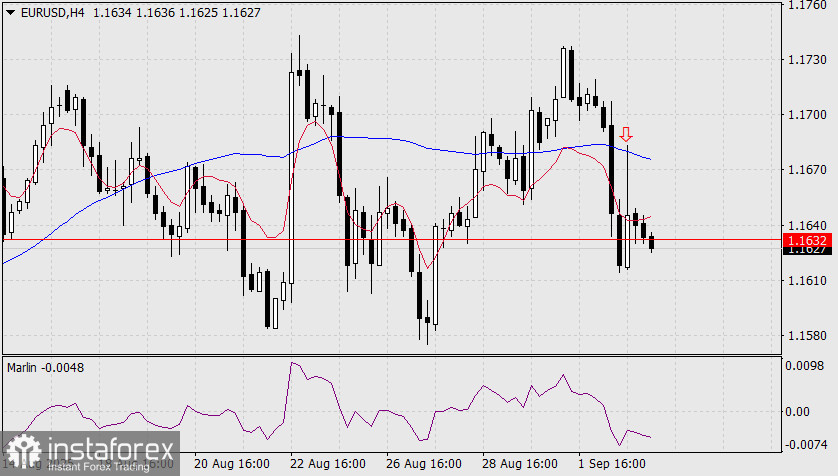The width and height of the screenshot is (838, 476).
Task: Click the 1.1610 price axis label
Action: point(808,280)
